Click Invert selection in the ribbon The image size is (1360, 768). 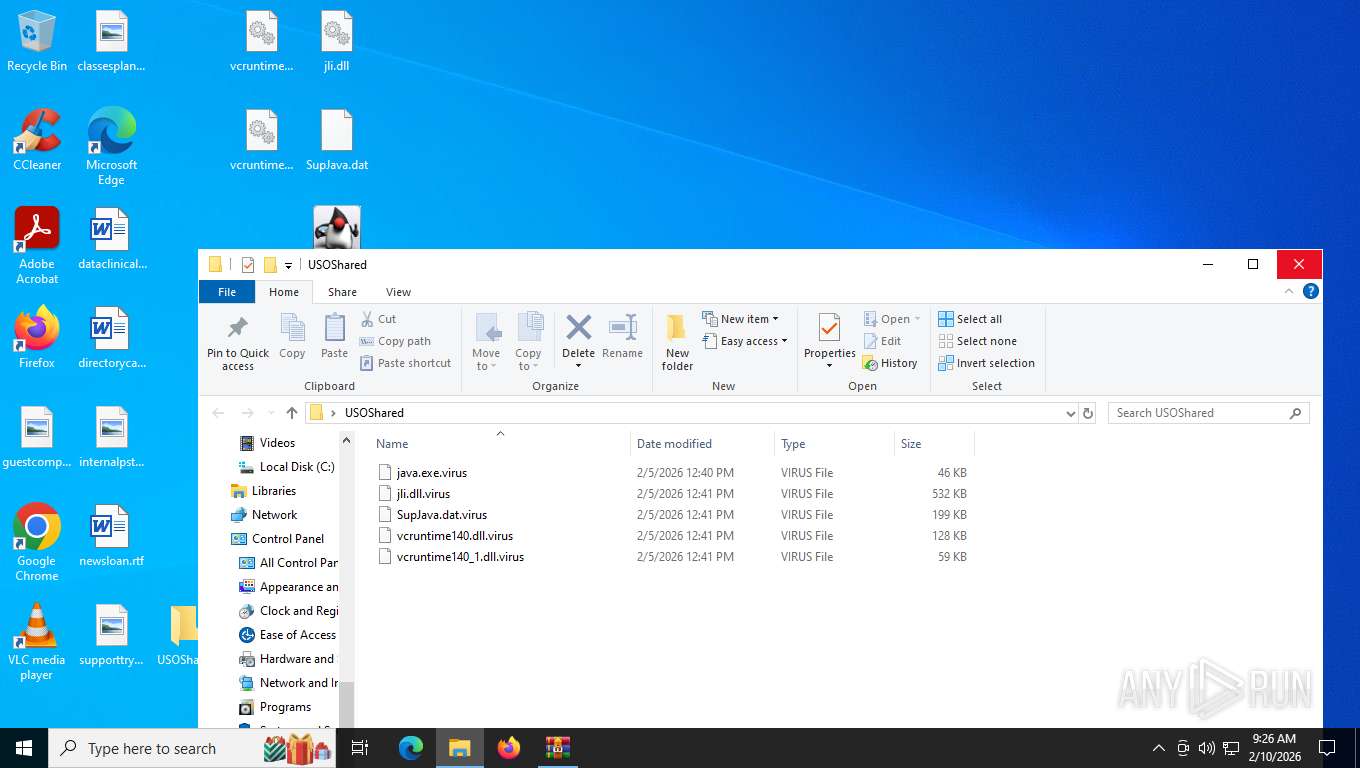pyautogui.click(x=986, y=363)
